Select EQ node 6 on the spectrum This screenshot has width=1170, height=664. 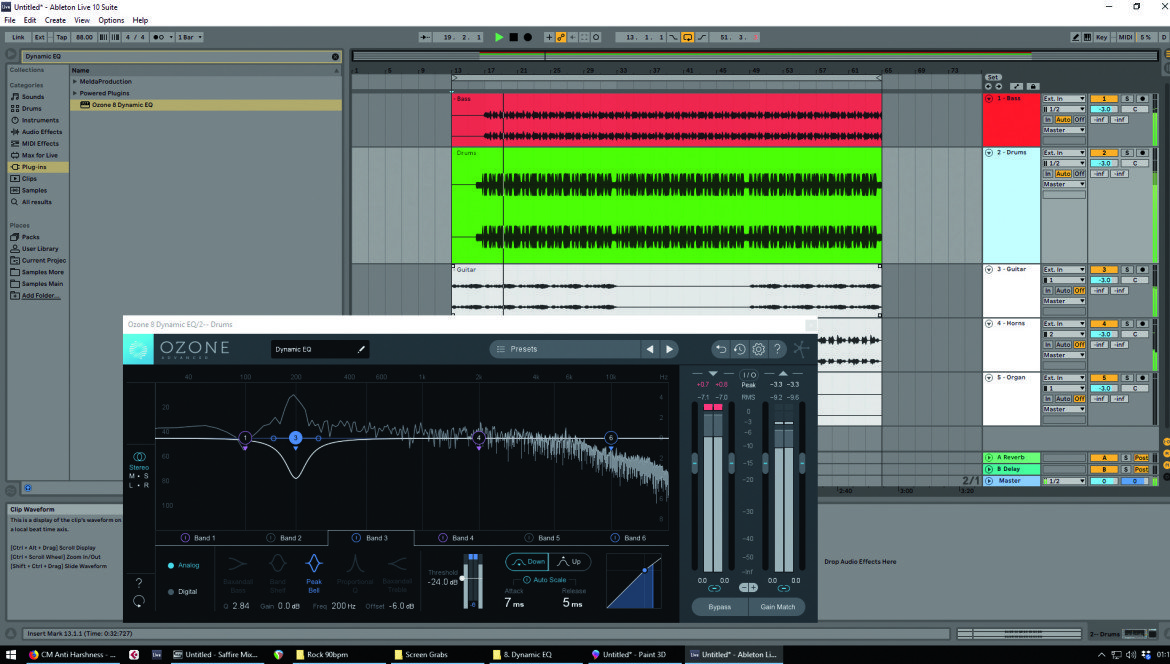[x=610, y=438]
